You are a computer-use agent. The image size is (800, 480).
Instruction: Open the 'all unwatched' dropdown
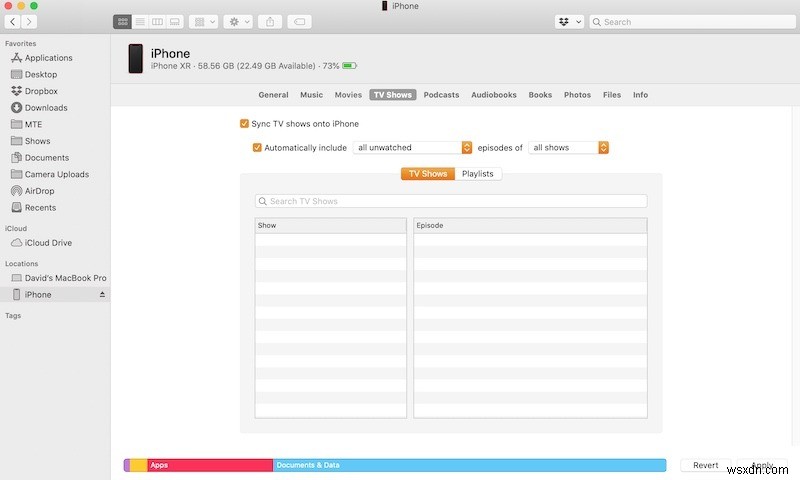pos(412,147)
